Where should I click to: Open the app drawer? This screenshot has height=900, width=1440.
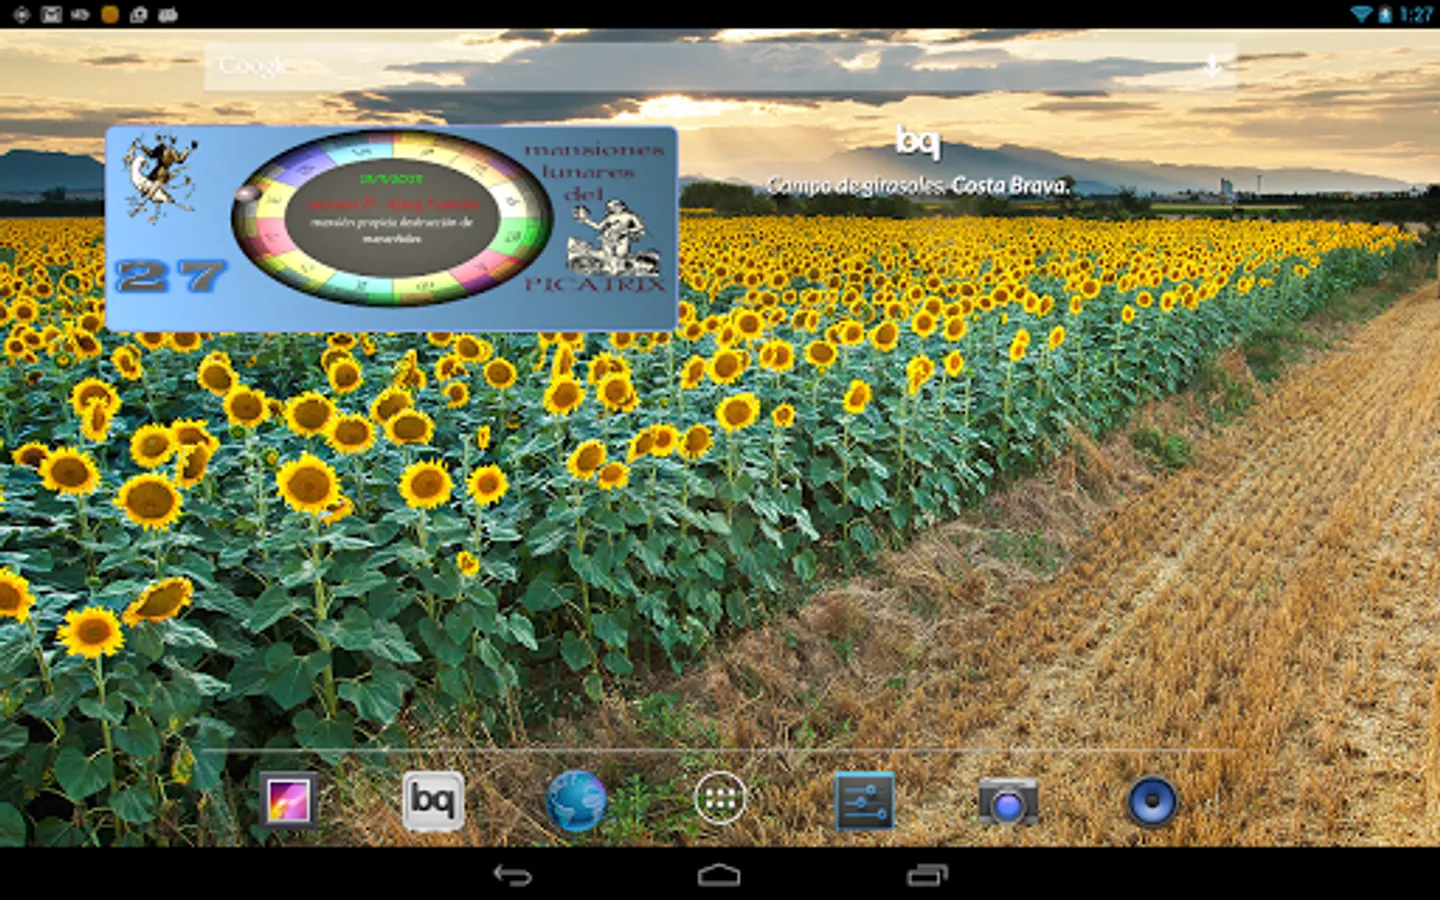719,800
